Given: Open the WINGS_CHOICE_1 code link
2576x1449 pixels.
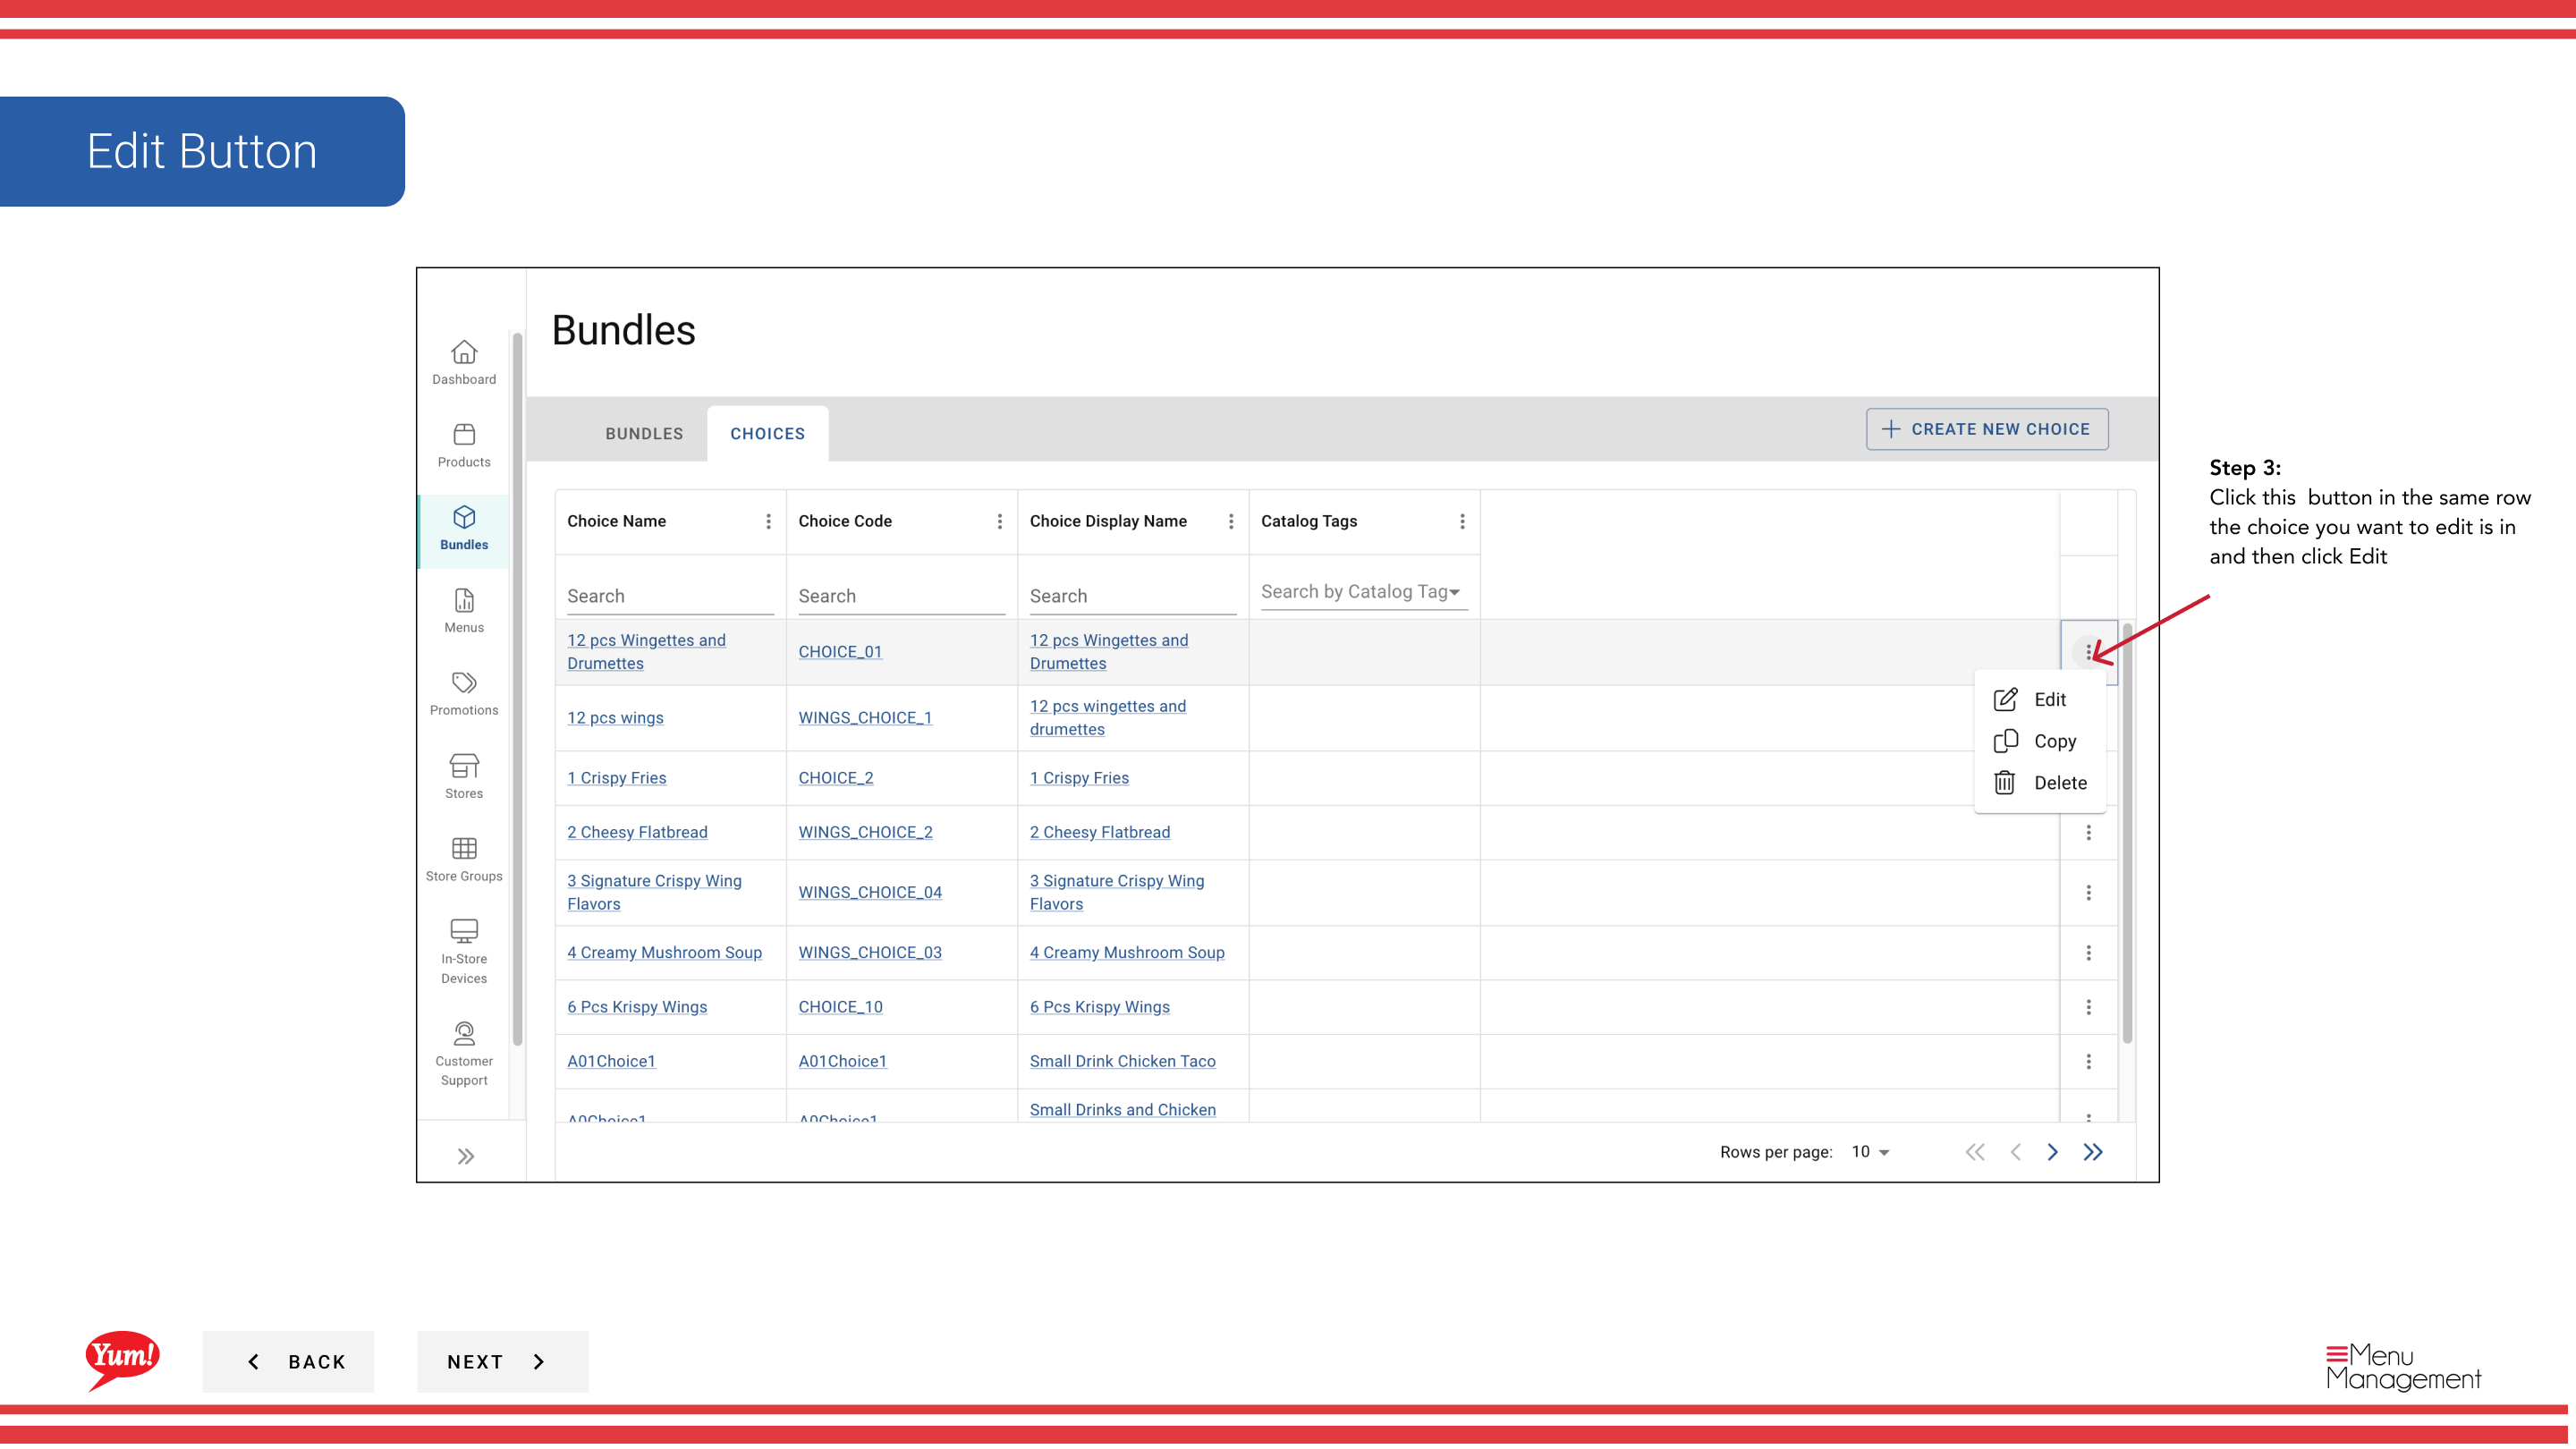Looking at the screenshot, I should (865, 718).
